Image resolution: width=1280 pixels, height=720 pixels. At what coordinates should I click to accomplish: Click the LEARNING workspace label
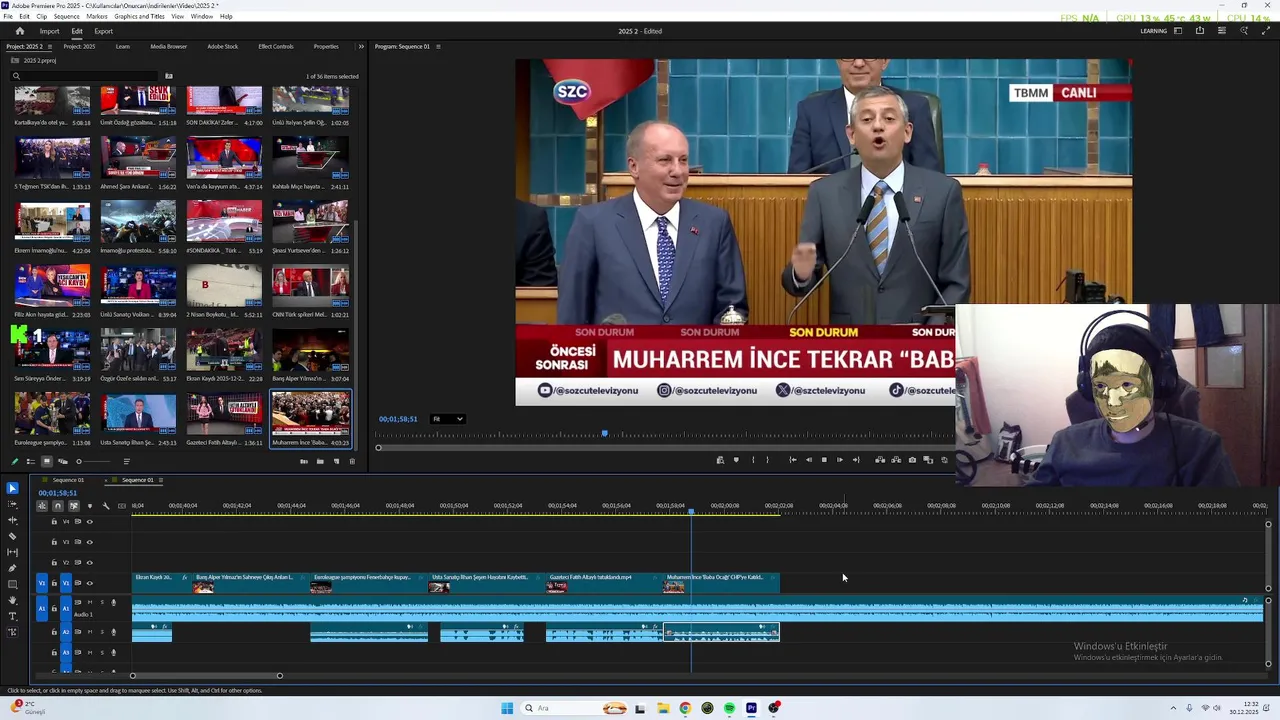pyautogui.click(x=1153, y=31)
